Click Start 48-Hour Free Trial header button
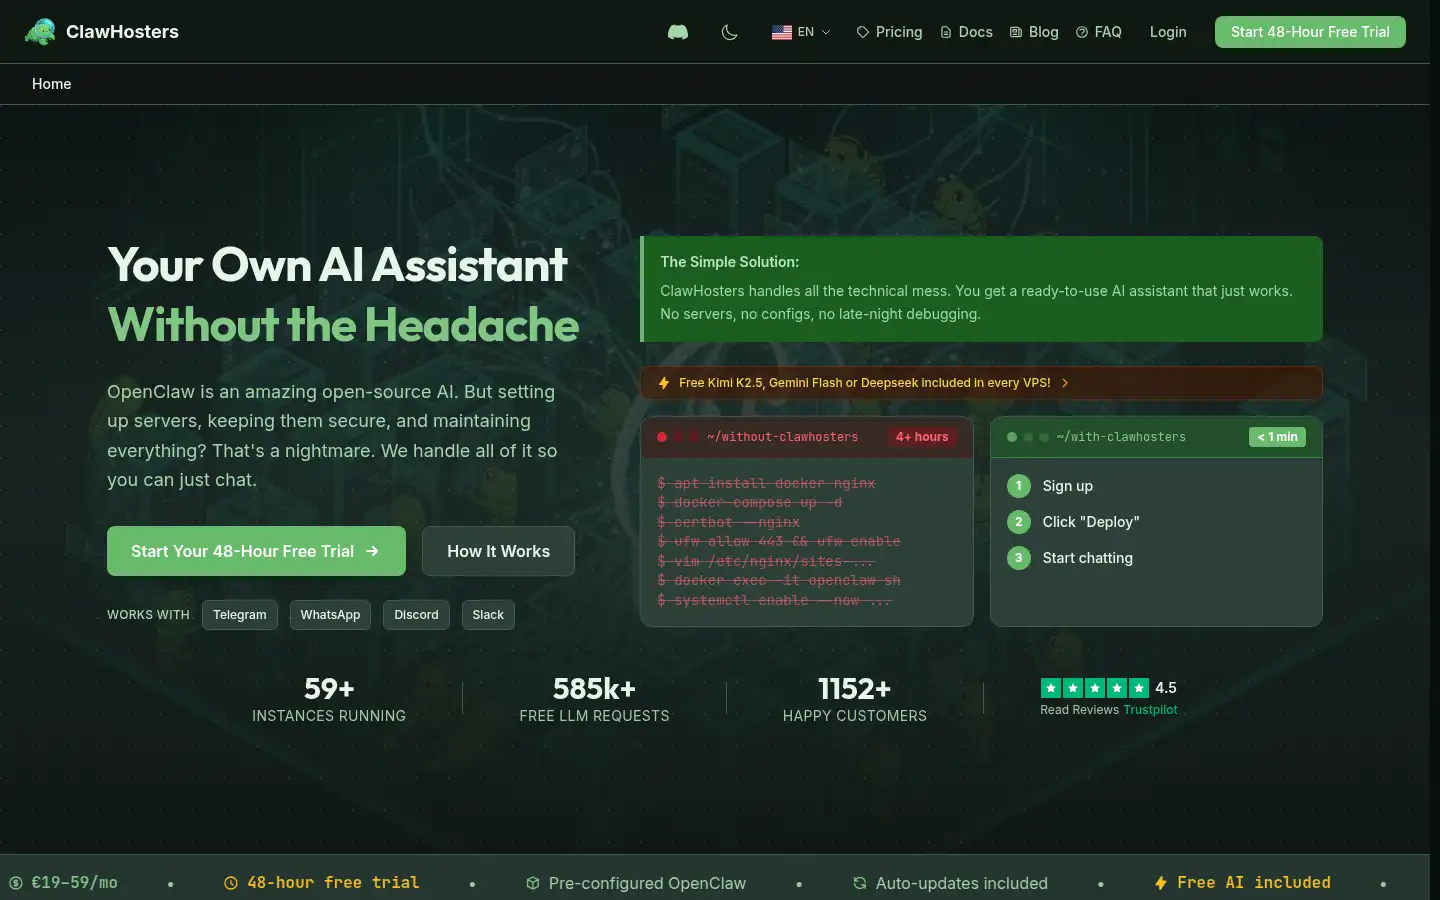Screen dimensions: 1440x900 pos(1310,32)
